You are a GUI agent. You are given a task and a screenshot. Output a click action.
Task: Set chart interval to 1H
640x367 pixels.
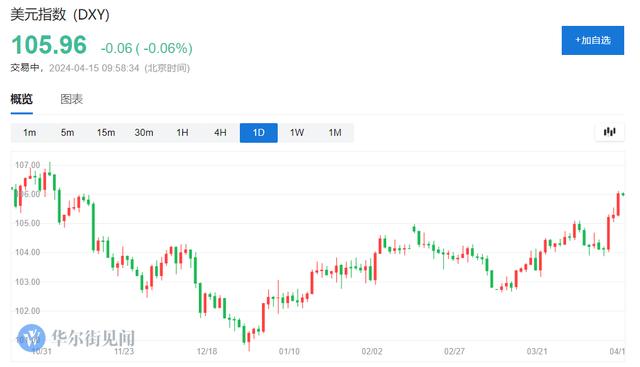tap(182, 133)
